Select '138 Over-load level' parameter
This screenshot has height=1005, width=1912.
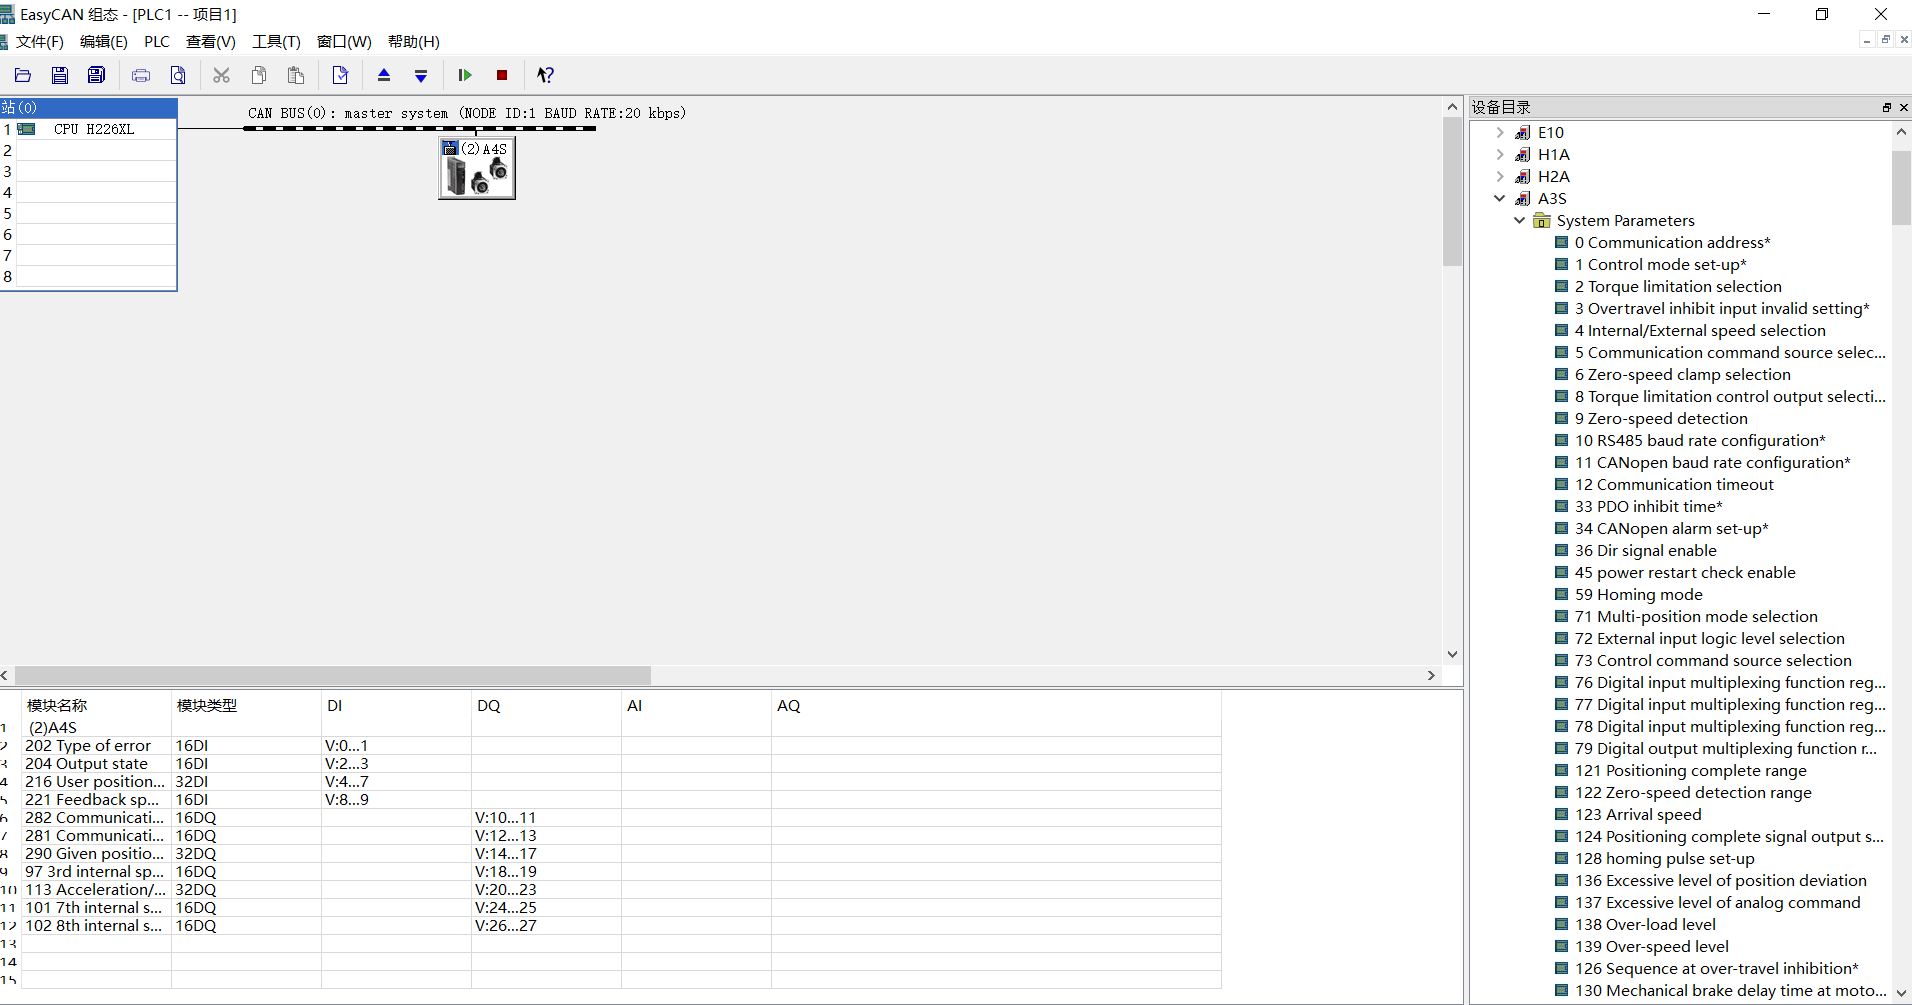point(1645,924)
